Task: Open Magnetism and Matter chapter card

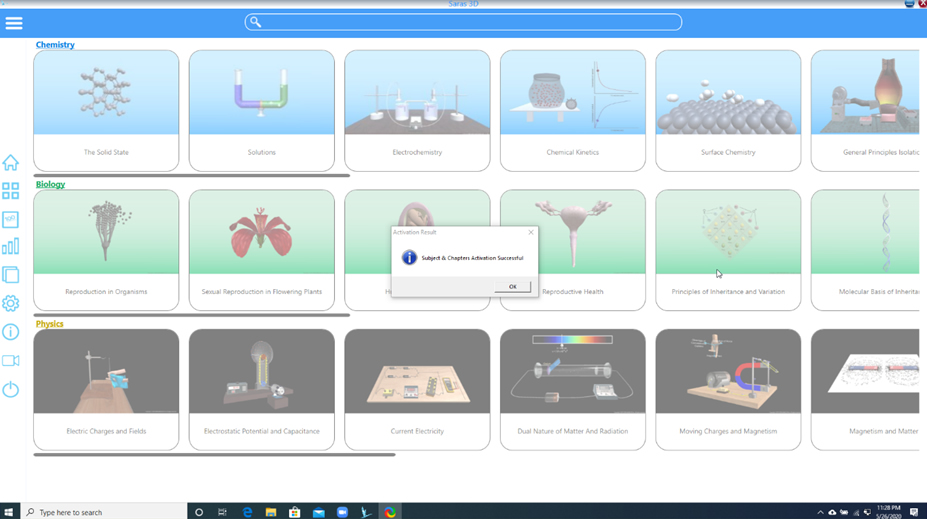Action: 866,390
